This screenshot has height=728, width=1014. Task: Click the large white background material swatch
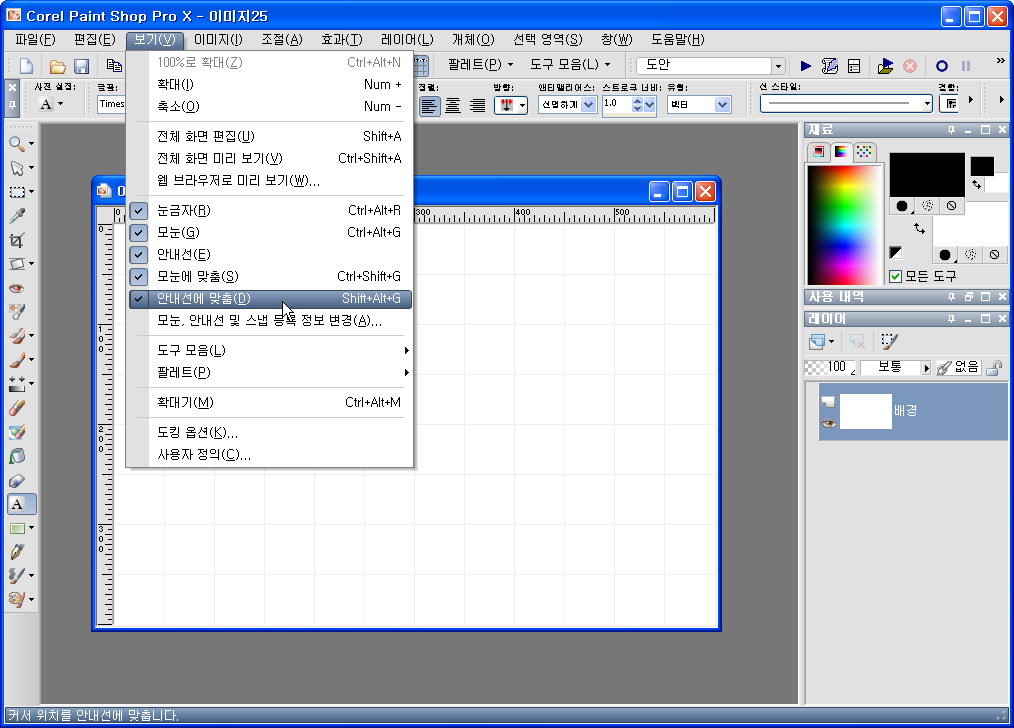pos(970,223)
